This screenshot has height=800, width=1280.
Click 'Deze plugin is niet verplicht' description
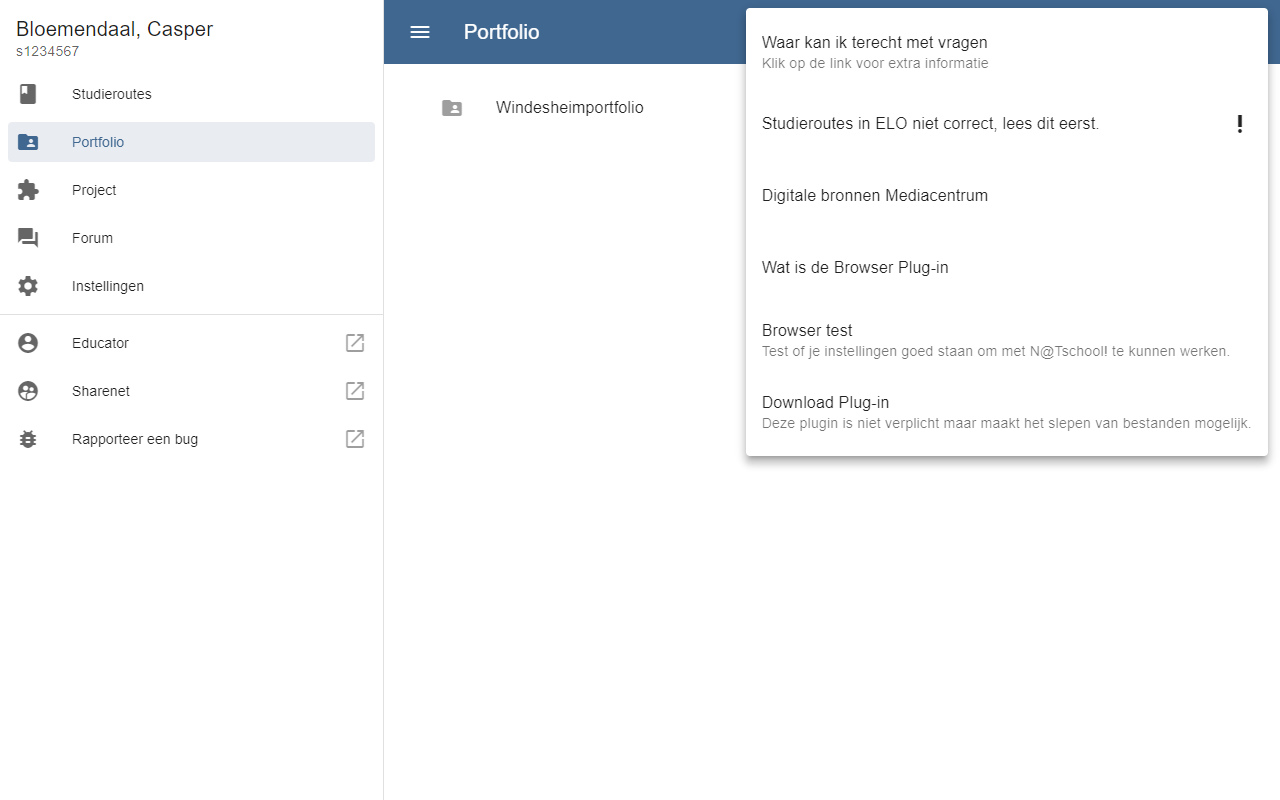[1007, 423]
